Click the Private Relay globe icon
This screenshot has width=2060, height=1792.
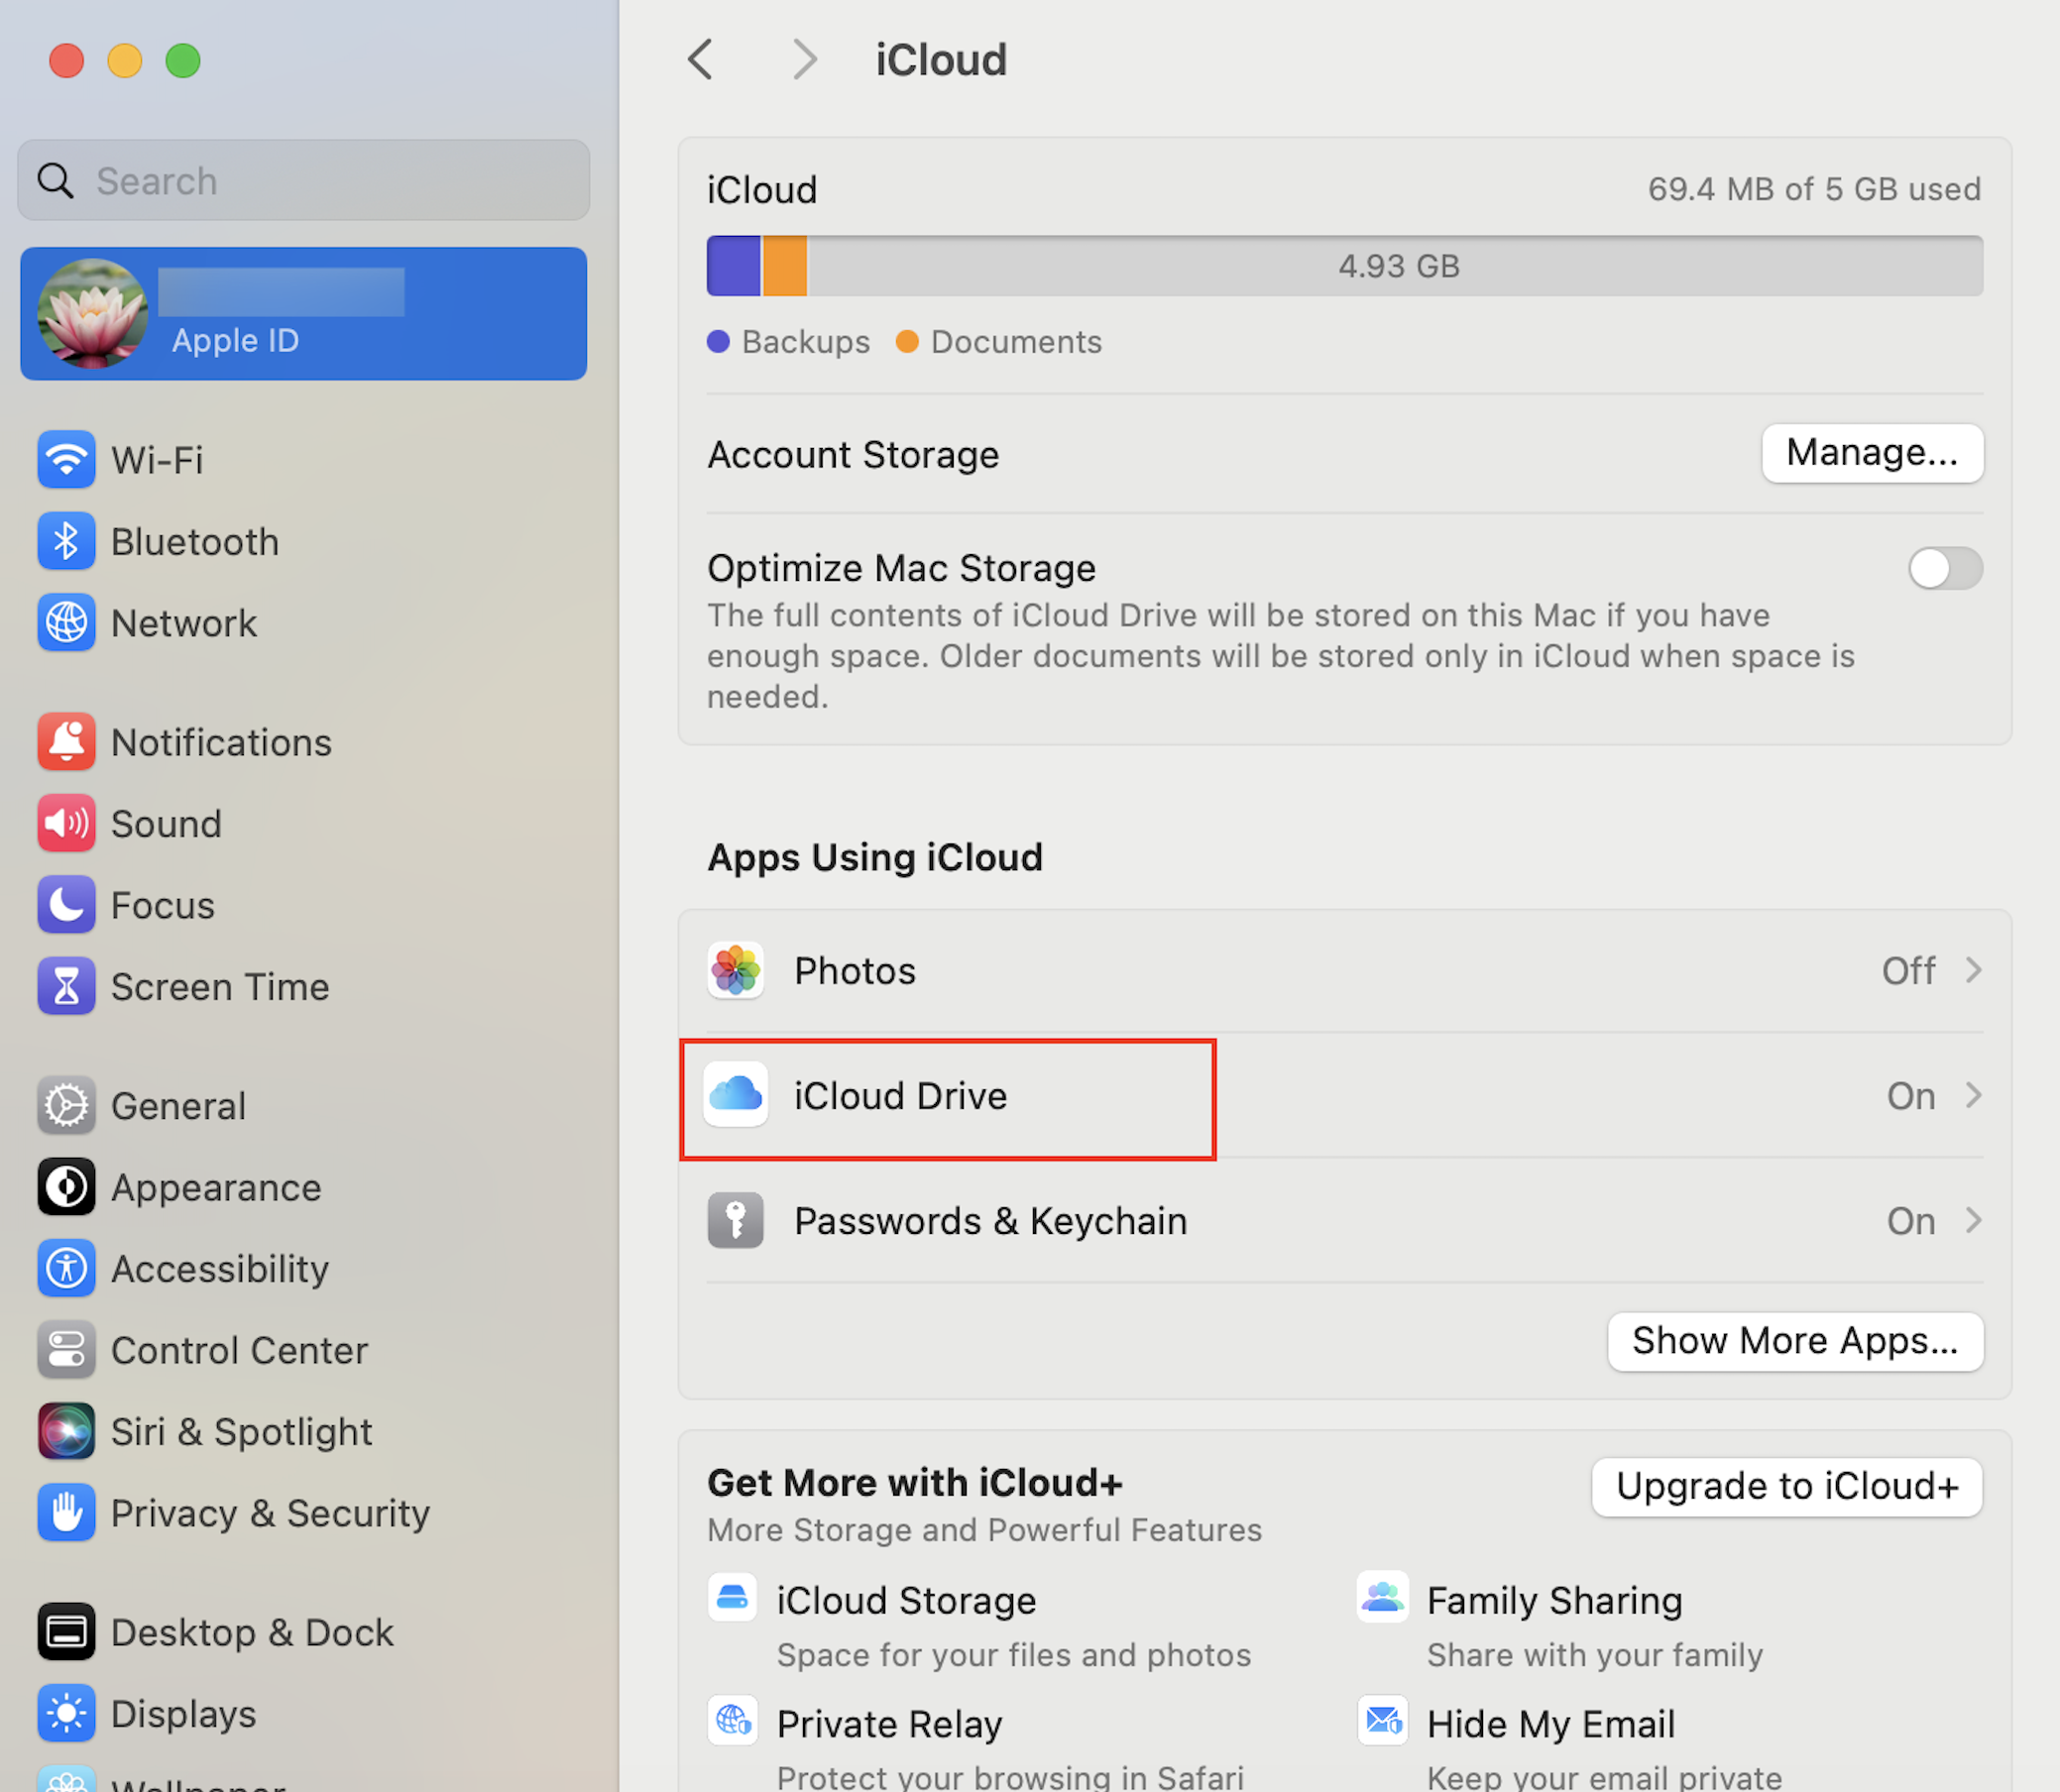[732, 1721]
